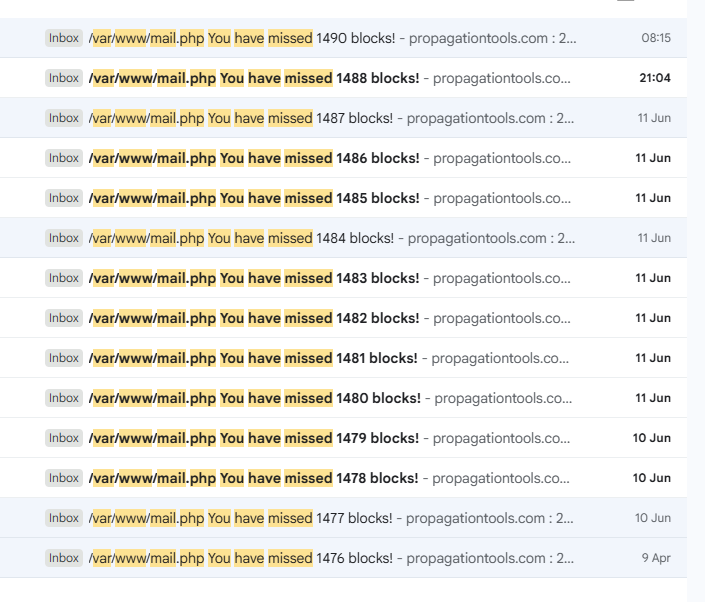Click the 11 Jun date on the 1480 row
This screenshot has width=705, height=602.
[x=653, y=398]
